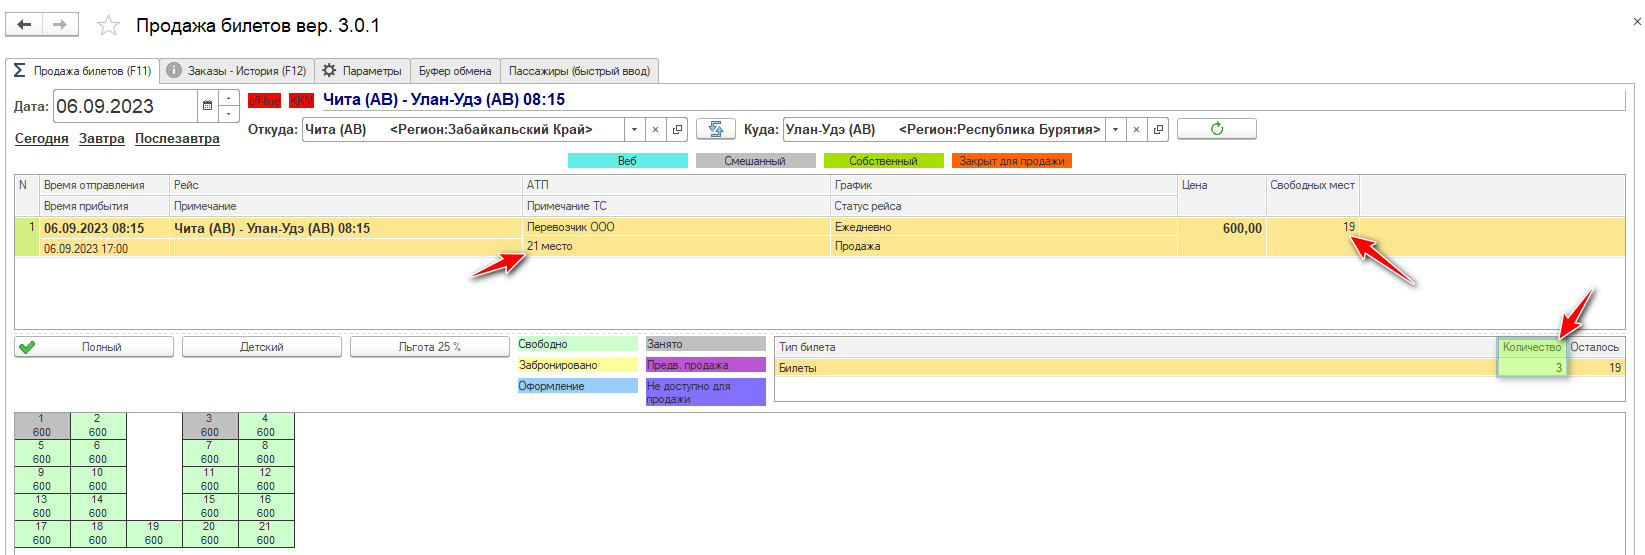Click the Закрыт для продажи color legend

point(1011,161)
